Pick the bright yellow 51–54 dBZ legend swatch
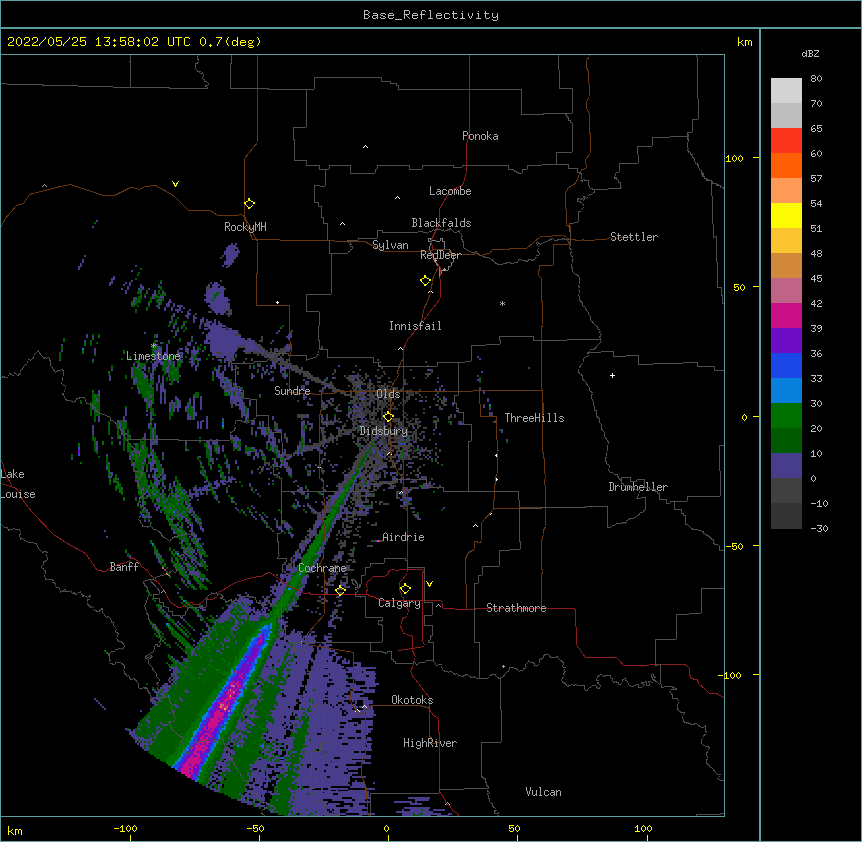Screen dimensions: 862x842 click(x=786, y=215)
